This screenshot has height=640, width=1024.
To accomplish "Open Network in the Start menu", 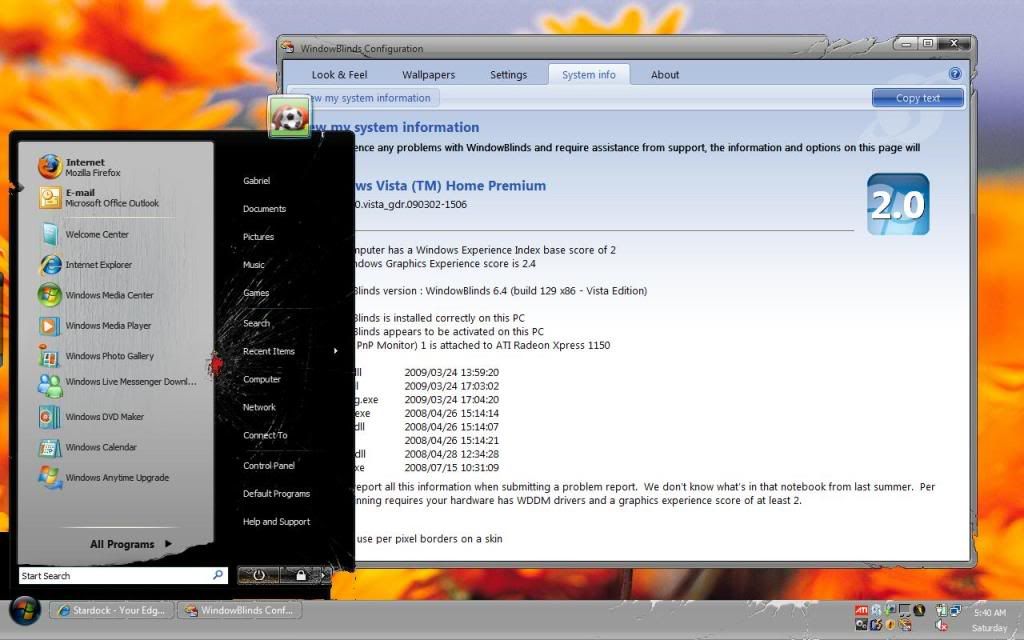I will click(x=259, y=408).
